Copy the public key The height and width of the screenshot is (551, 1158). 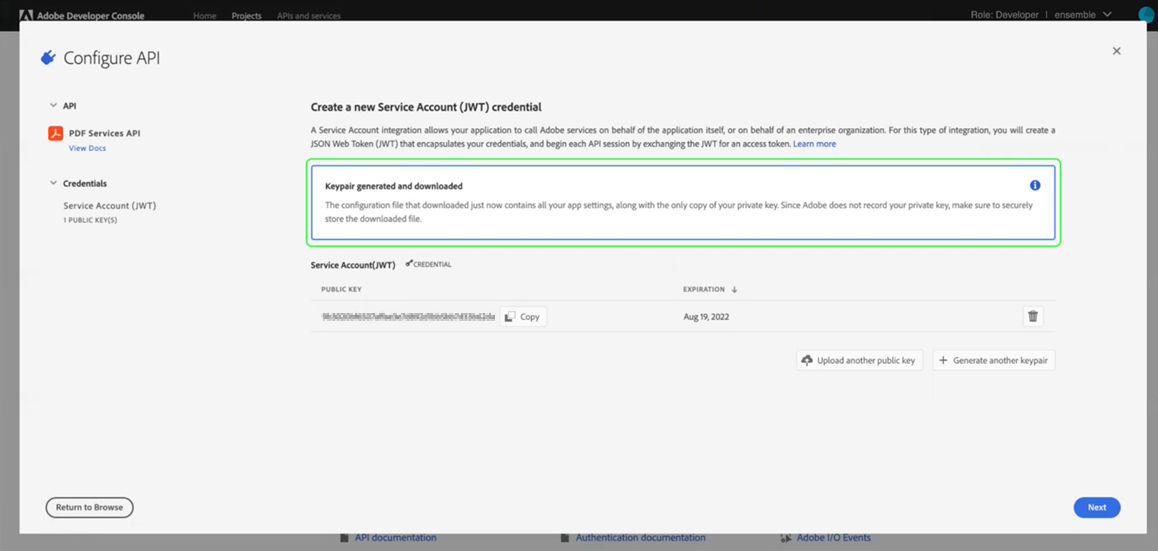point(524,317)
